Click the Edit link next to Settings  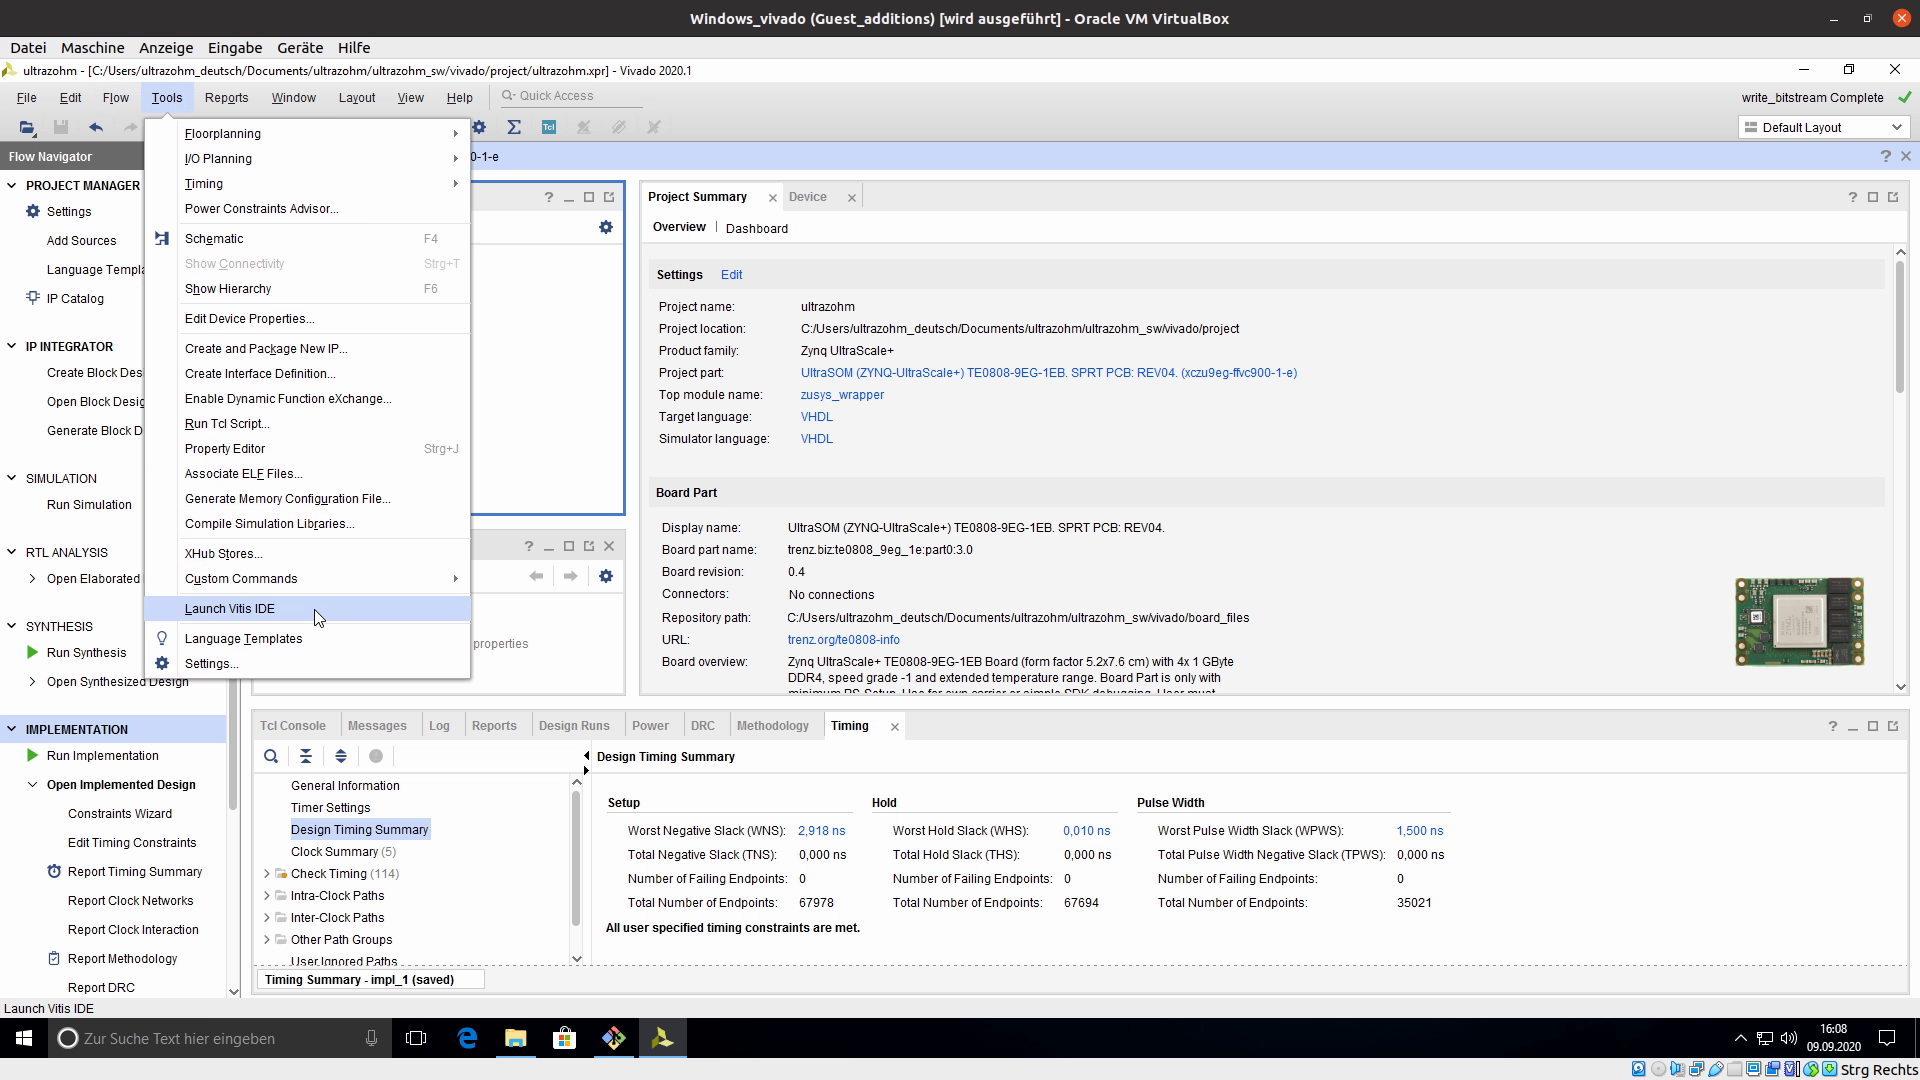coord(731,275)
